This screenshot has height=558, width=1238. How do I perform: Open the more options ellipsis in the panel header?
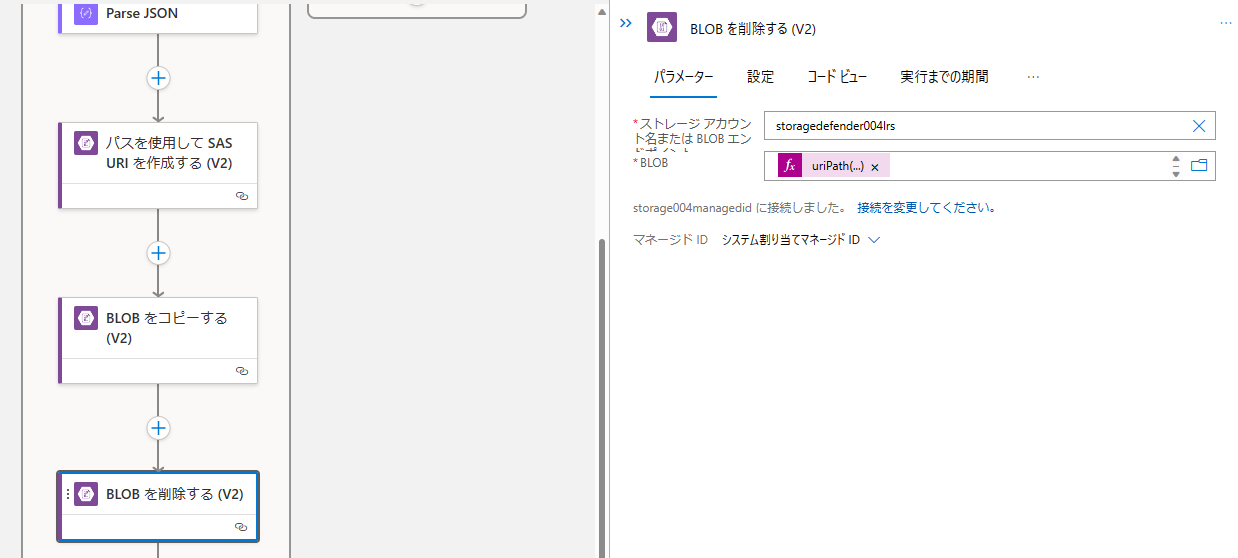[x=1225, y=22]
